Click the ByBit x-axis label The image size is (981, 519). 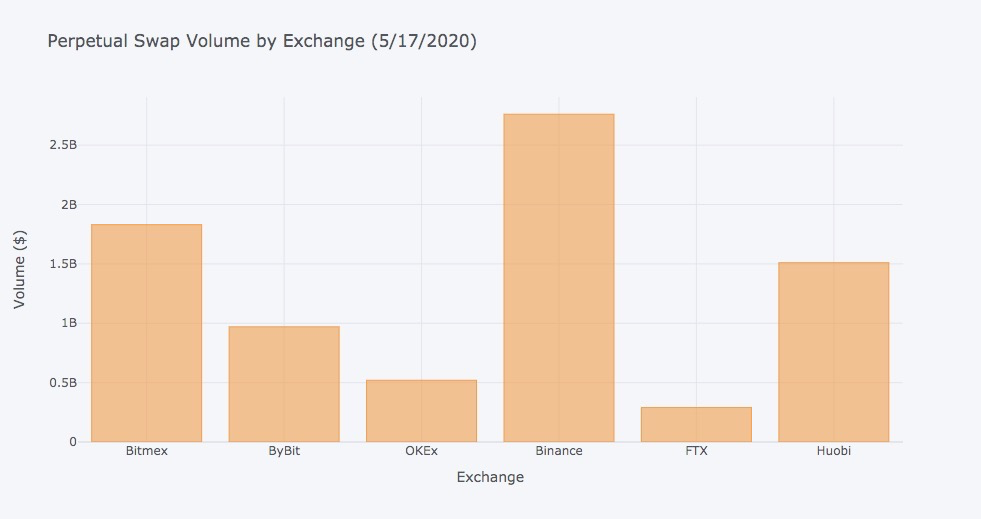(284, 451)
